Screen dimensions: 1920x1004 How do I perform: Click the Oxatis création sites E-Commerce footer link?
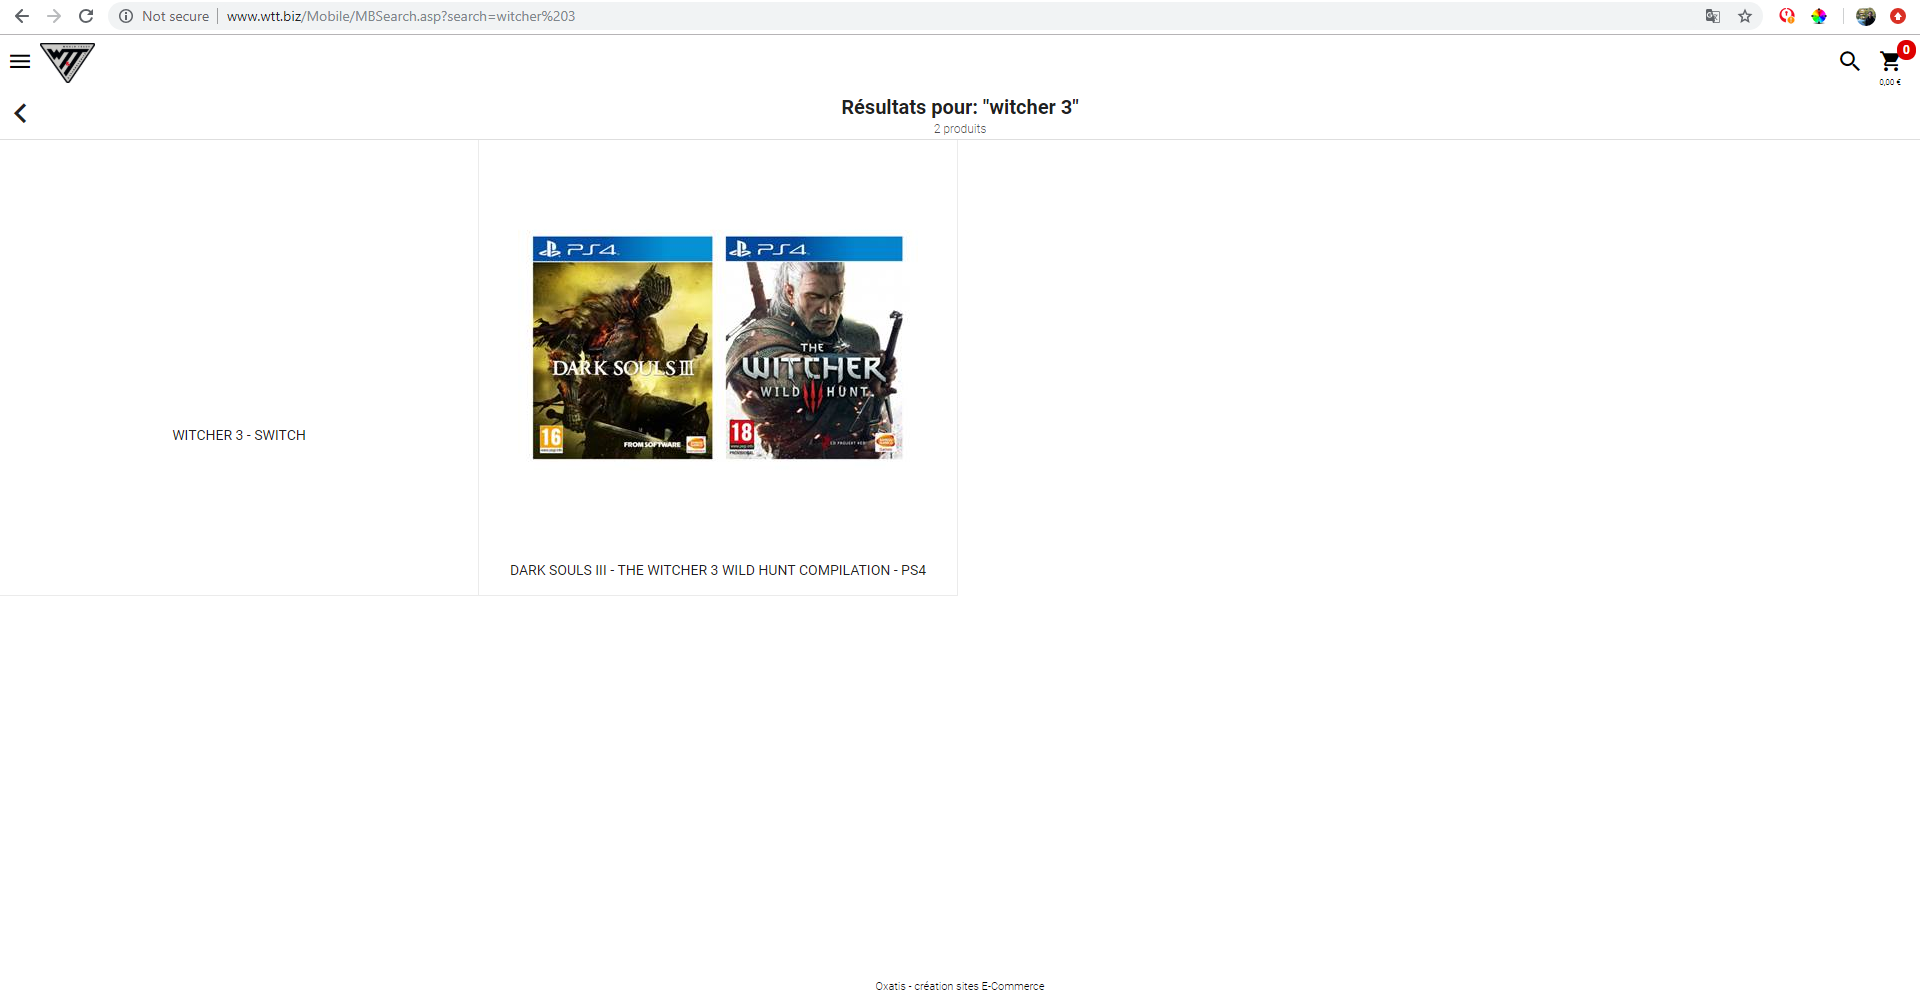coord(959,986)
